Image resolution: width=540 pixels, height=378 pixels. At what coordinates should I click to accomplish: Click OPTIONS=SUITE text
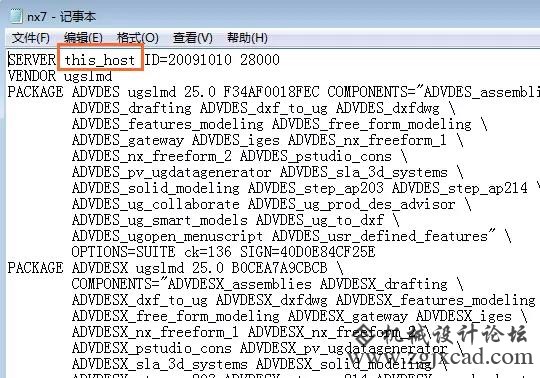(x=123, y=252)
